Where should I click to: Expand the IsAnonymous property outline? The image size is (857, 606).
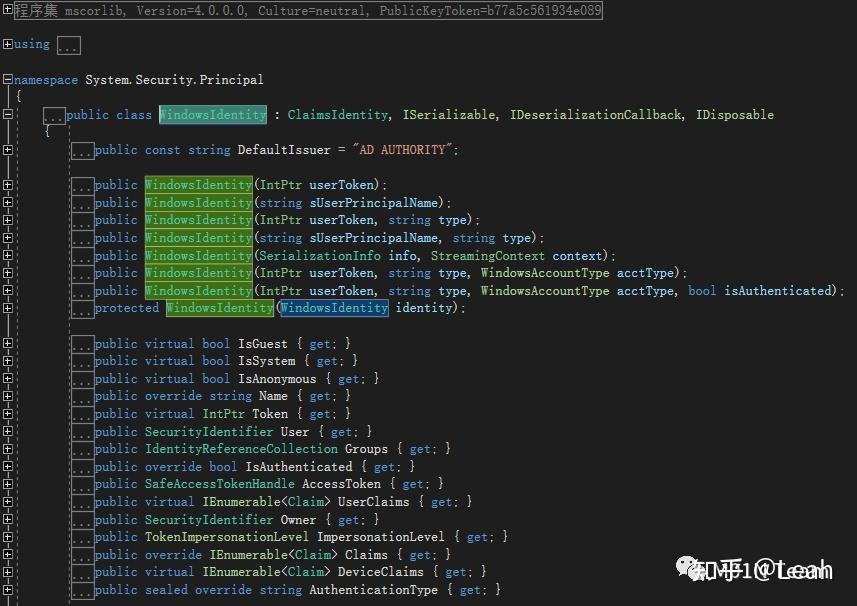[7, 378]
